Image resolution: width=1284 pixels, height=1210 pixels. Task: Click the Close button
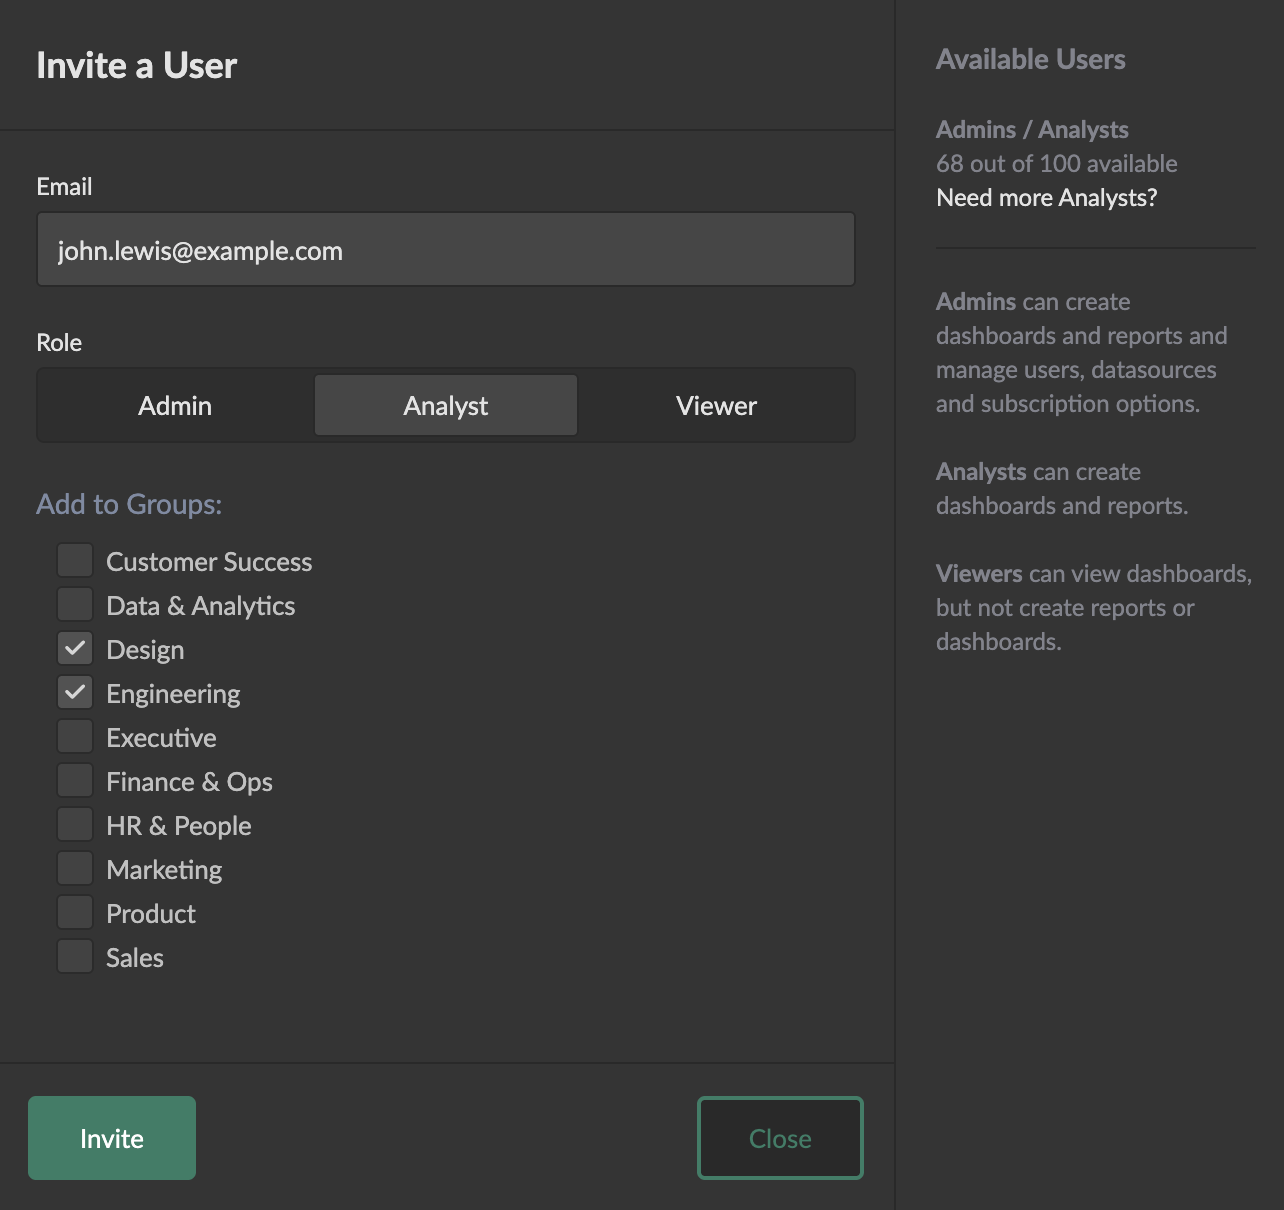(x=780, y=1138)
